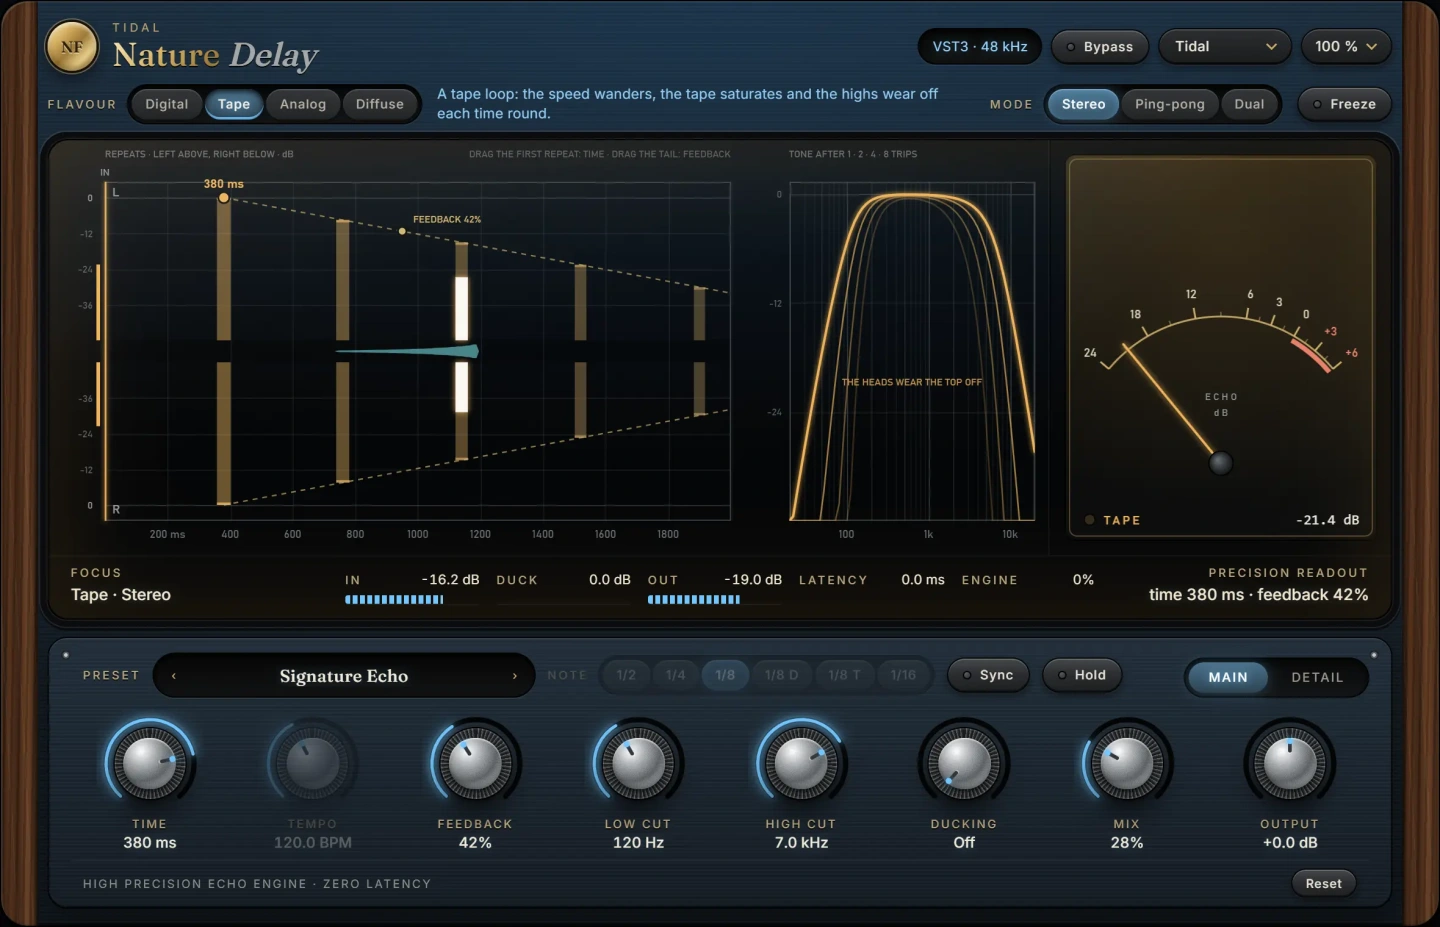Click the DUCKING knob
Viewport: 1440px width, 927px height.
(x=964, y=764)
